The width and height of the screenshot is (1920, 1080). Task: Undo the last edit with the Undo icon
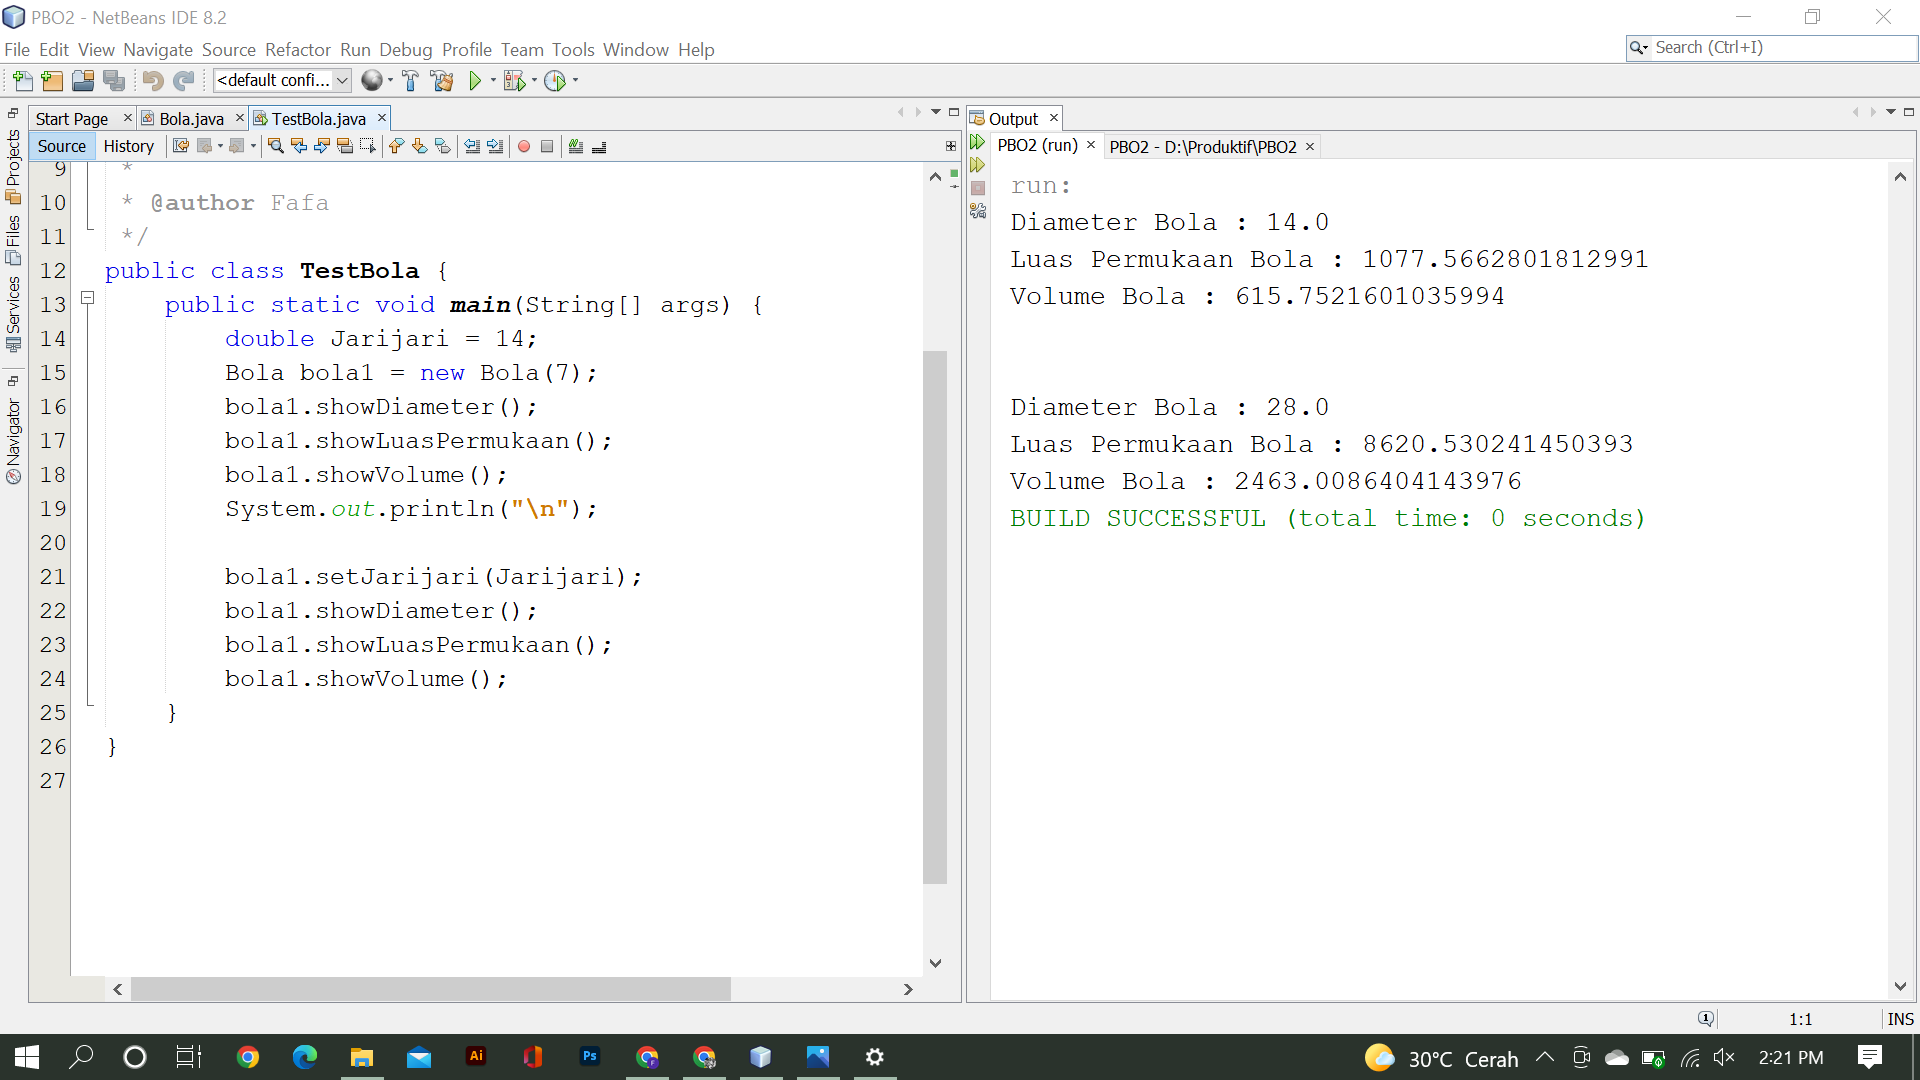tap(152, 81)
